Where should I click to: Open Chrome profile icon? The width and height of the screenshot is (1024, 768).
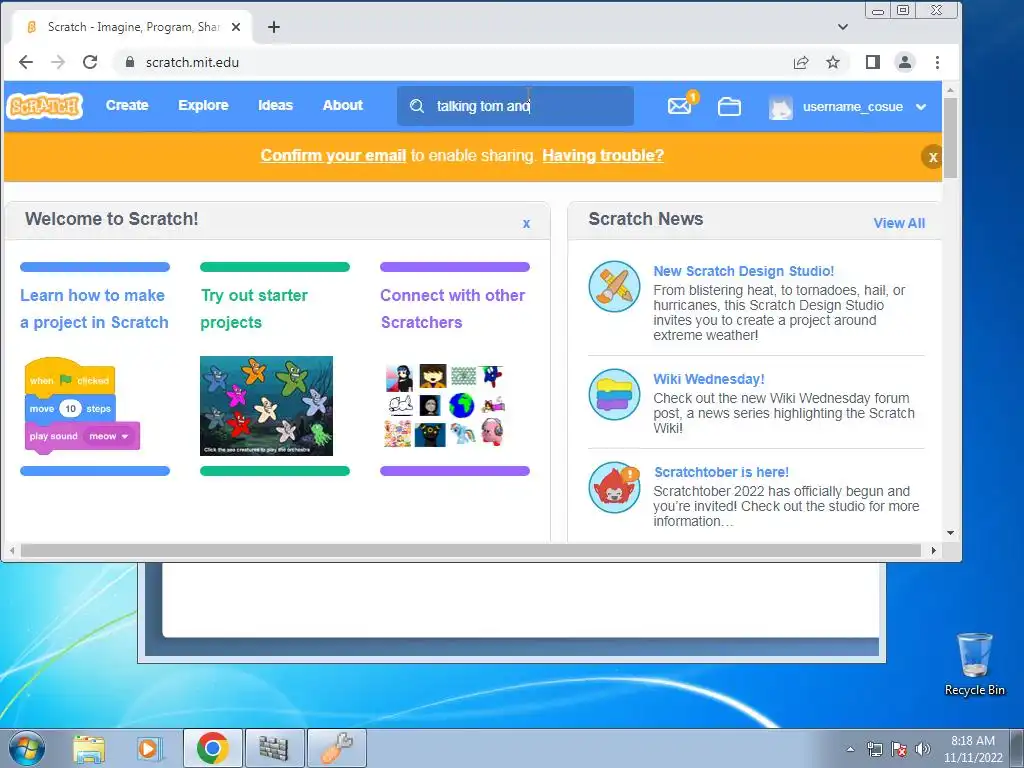pos(904,62)
